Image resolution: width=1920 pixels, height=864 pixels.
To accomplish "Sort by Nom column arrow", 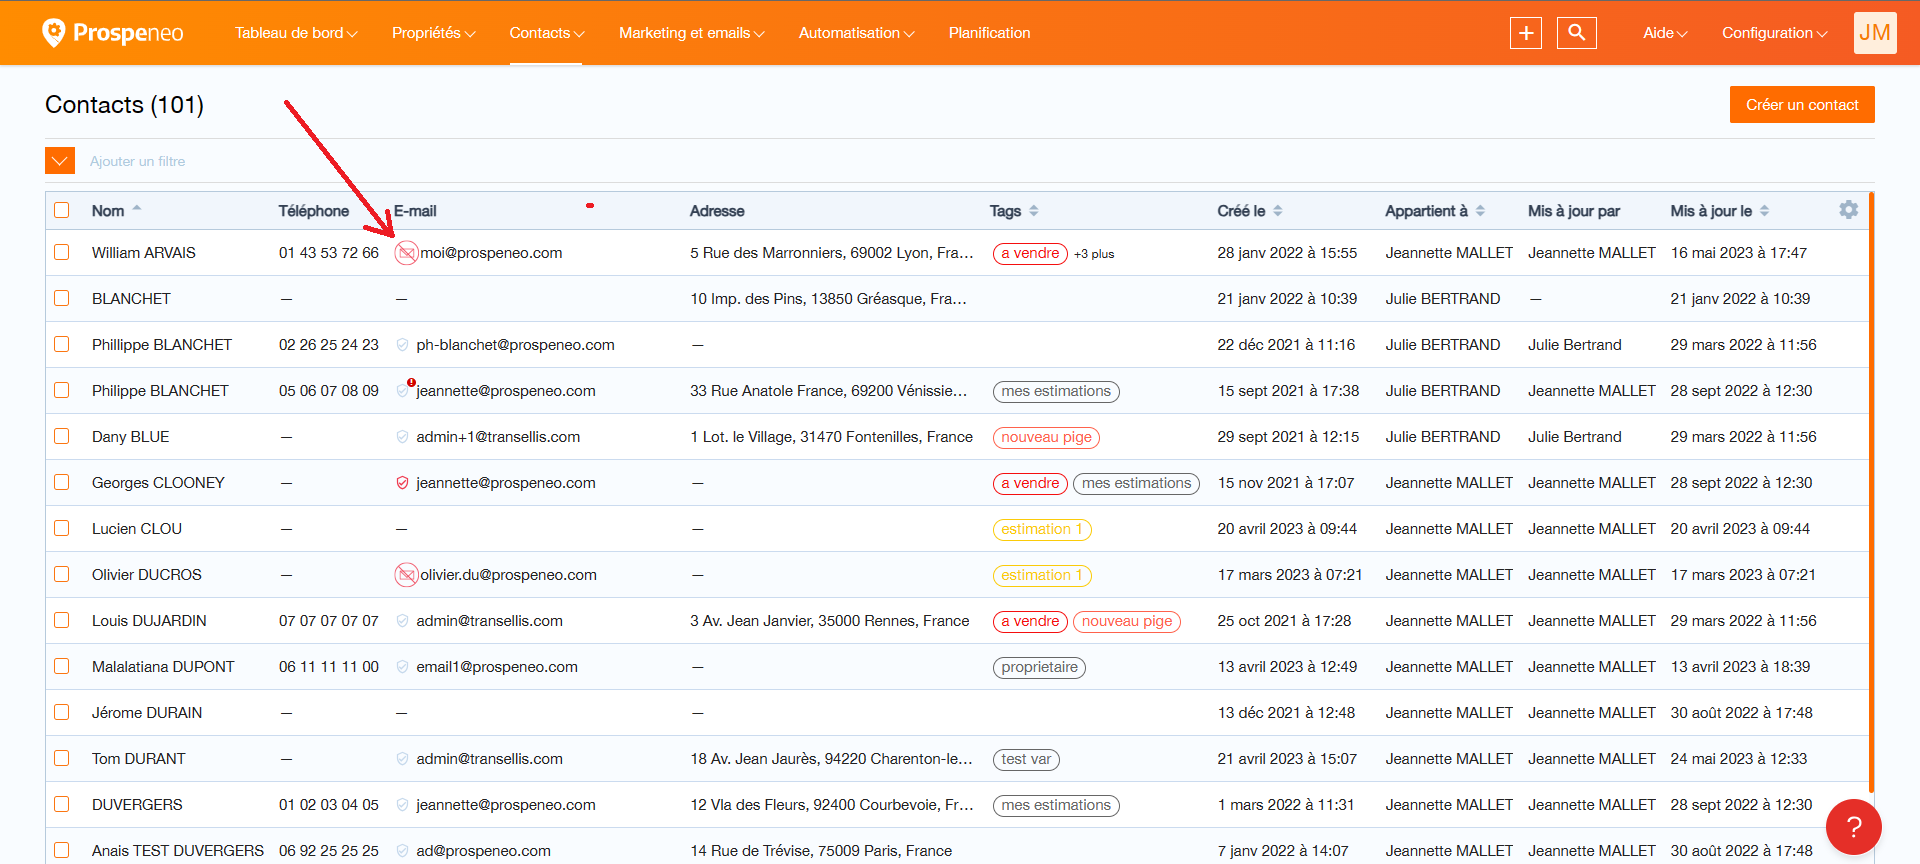I will pyautogui.click(x=137, y=209).
